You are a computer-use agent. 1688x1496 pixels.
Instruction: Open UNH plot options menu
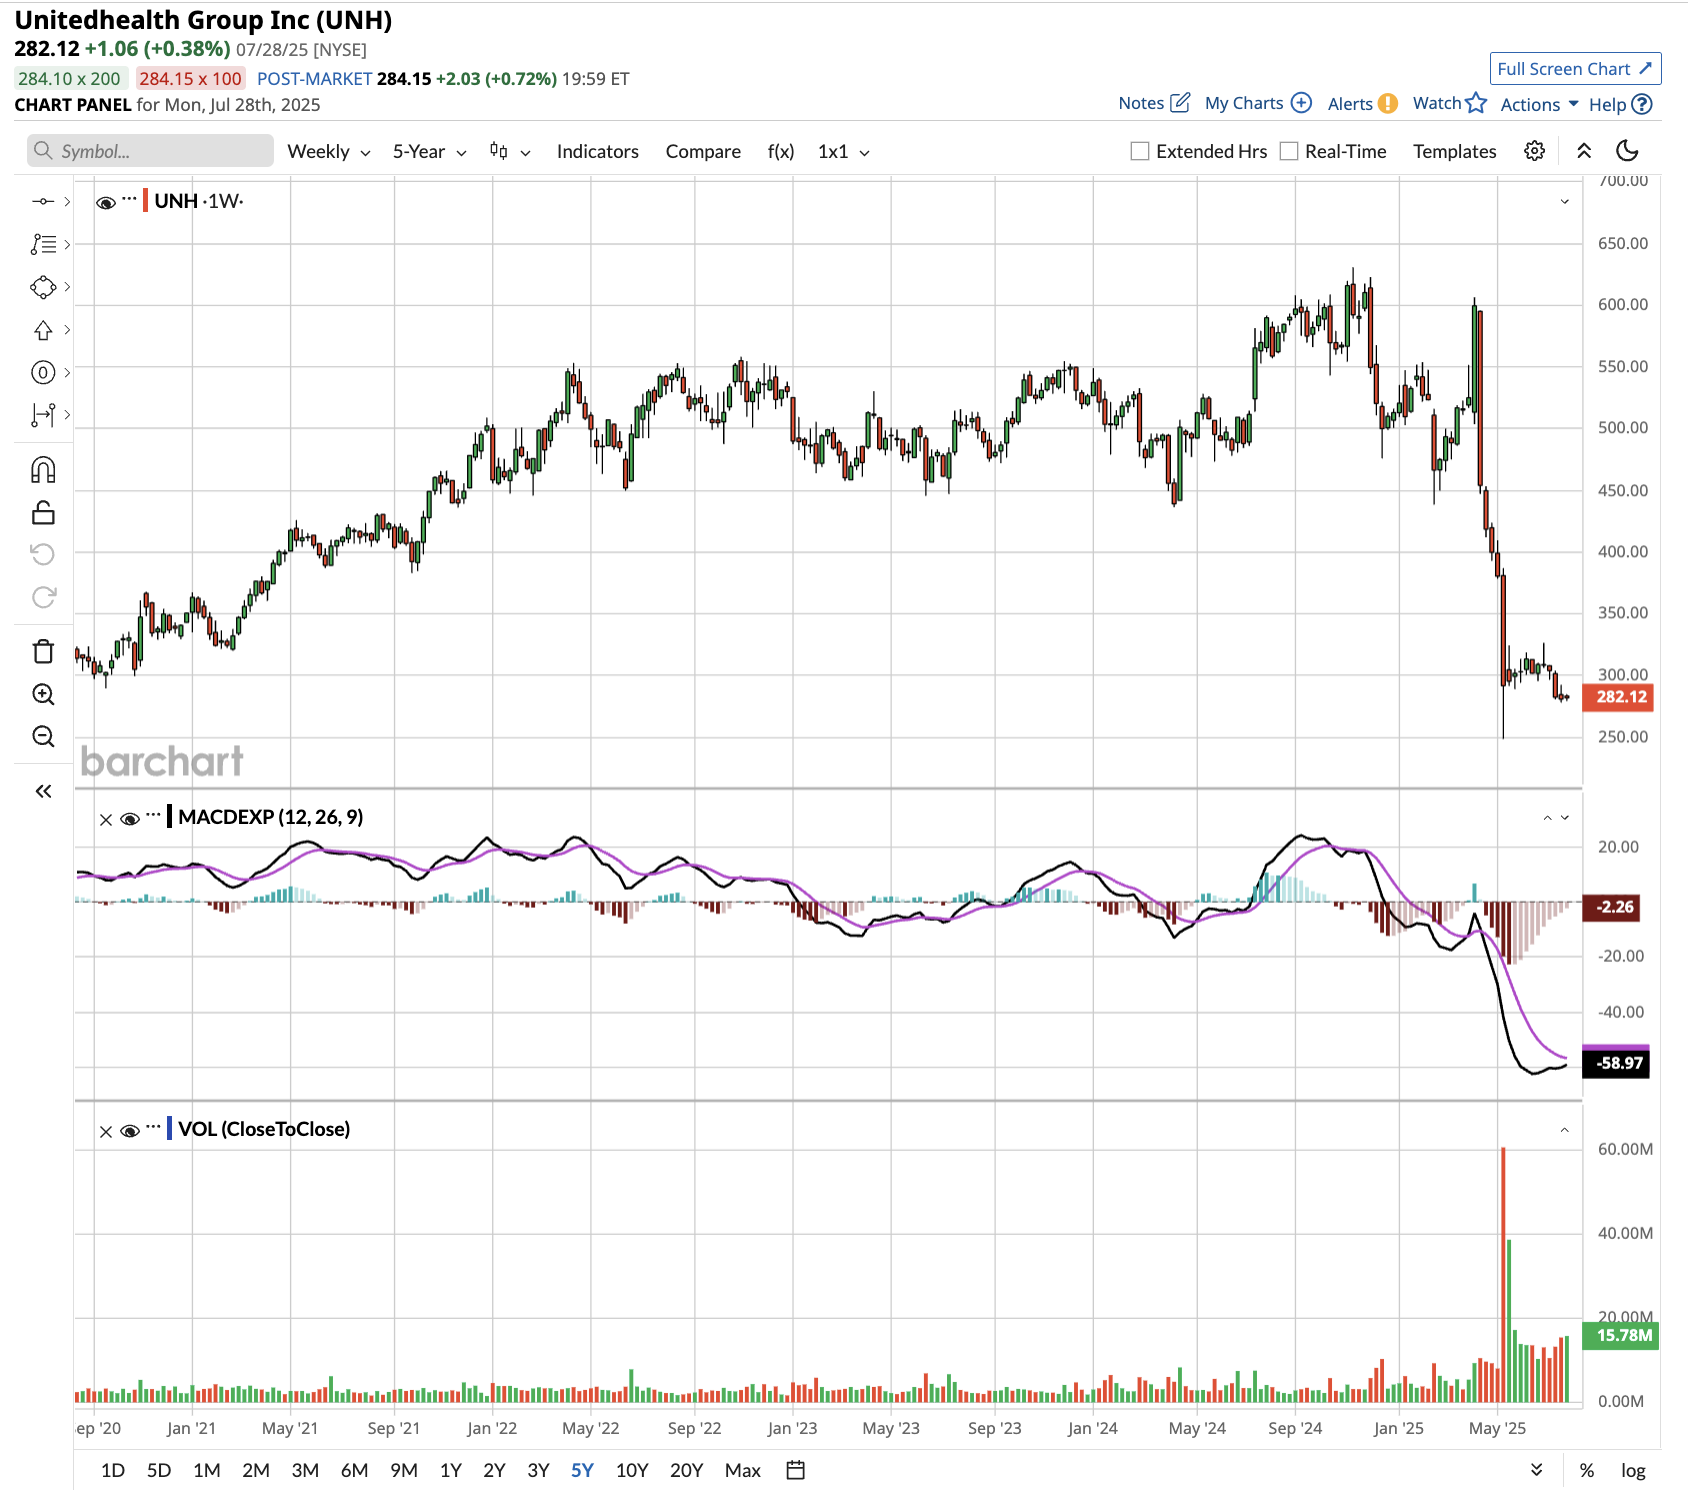pyautogui.click(x=129, y=199)
